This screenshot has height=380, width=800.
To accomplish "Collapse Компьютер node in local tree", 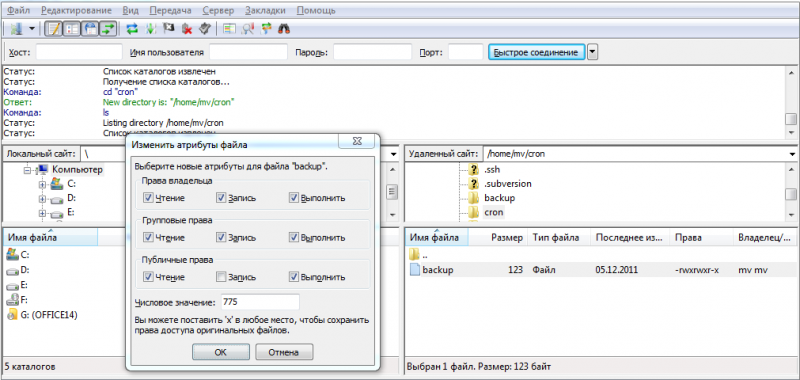I will [28, 170].
